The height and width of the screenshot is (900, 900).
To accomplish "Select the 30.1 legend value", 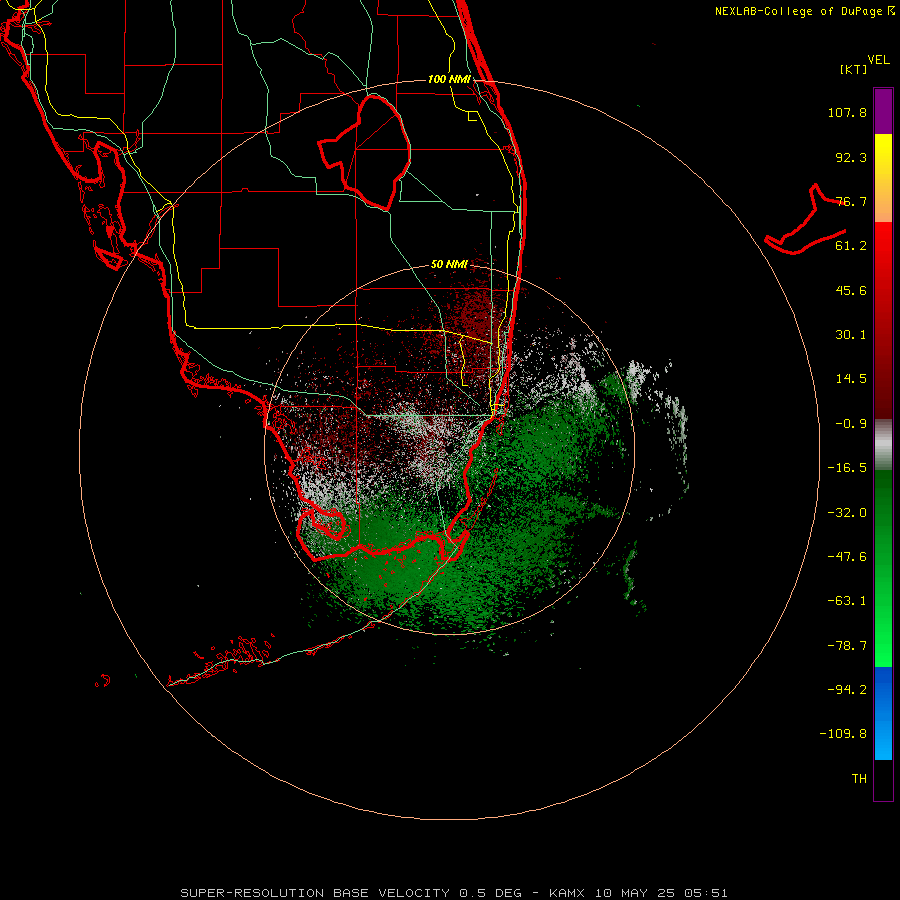I will click(x=851, y=335).
